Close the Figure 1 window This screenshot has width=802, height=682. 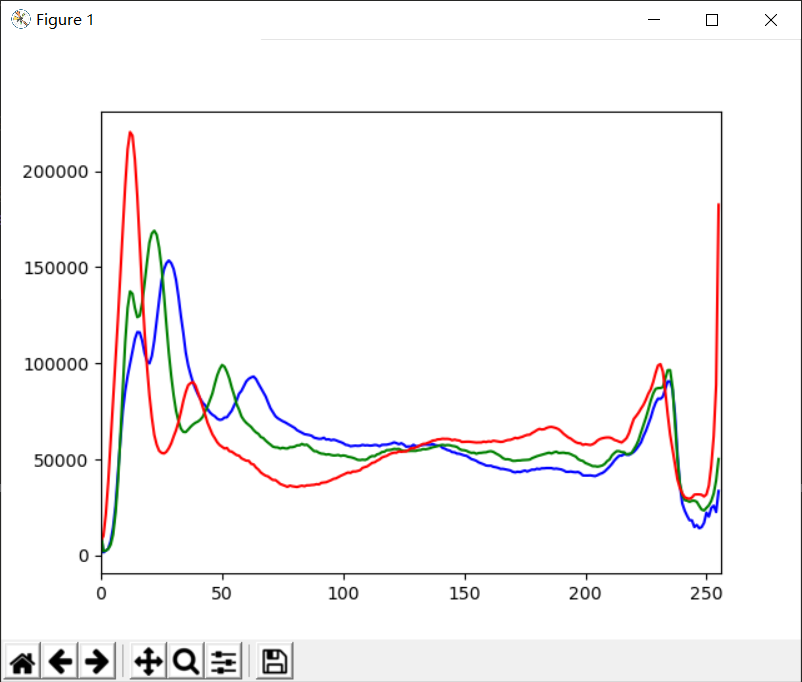click(771, 19)
